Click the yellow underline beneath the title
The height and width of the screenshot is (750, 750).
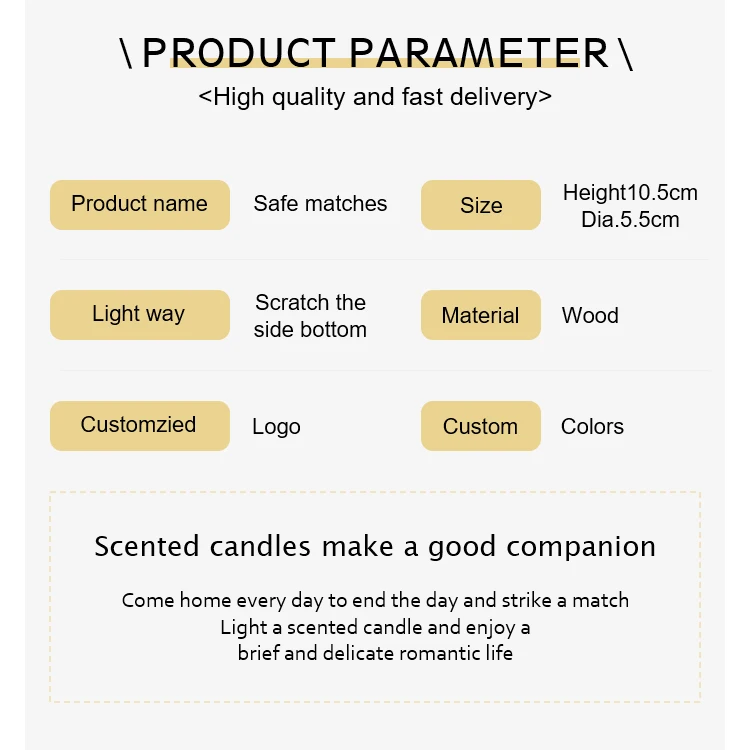(x=375, y=63)
